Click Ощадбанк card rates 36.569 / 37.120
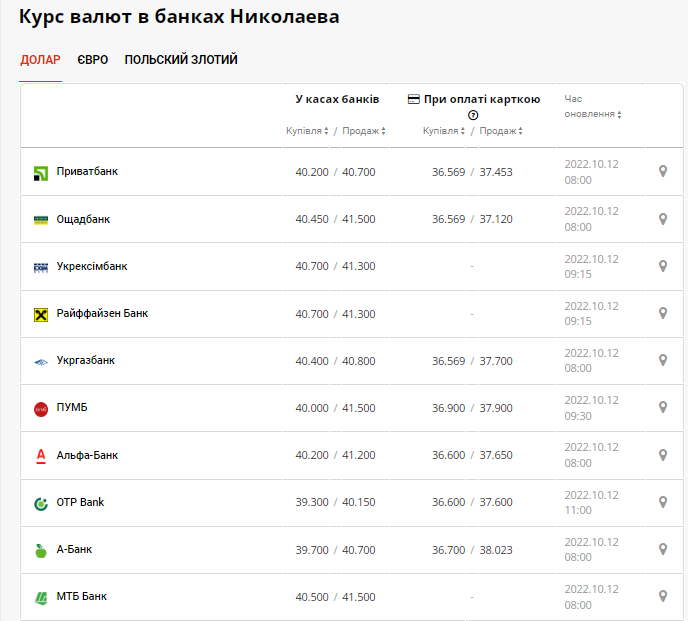The image size is (688, 621). pyautogui.click(x=472, y=219)
